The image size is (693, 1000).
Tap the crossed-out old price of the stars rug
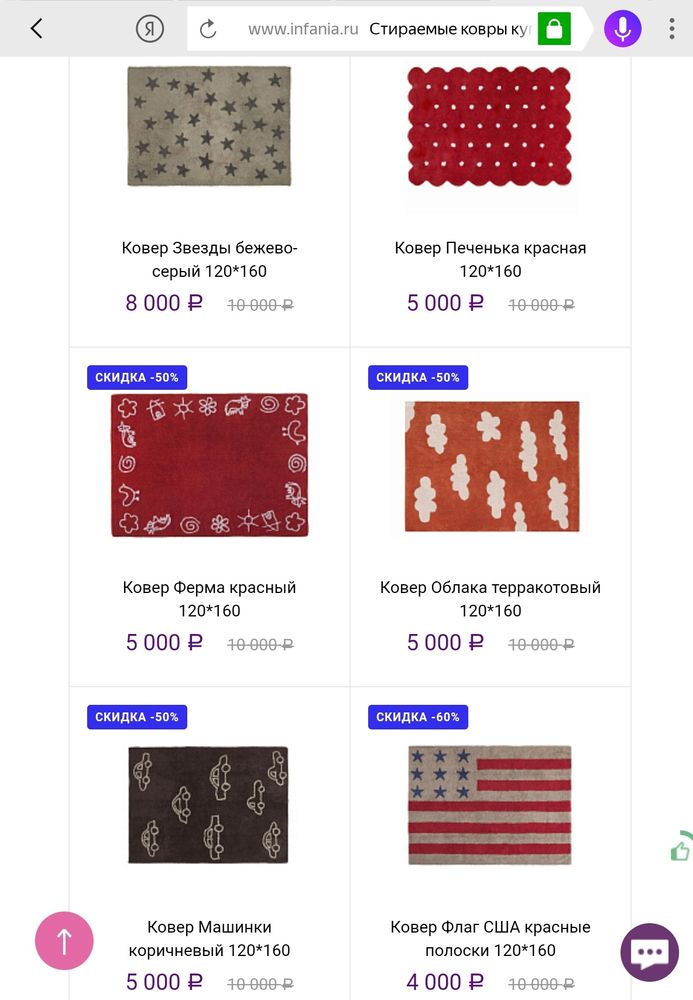pos(260,304)
